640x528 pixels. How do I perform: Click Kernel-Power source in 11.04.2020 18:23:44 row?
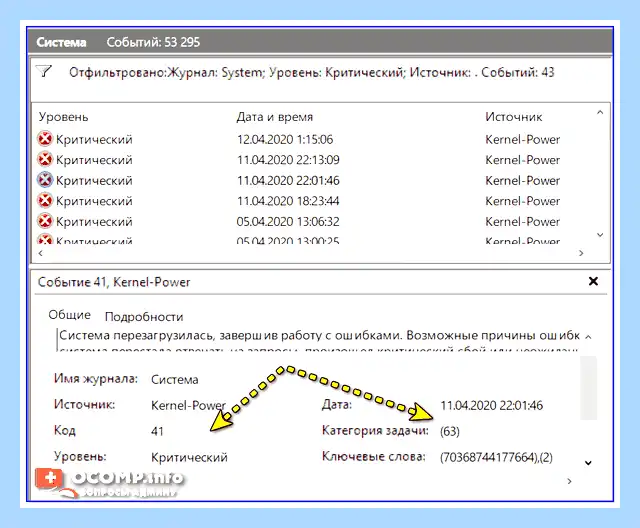point(522,201)
